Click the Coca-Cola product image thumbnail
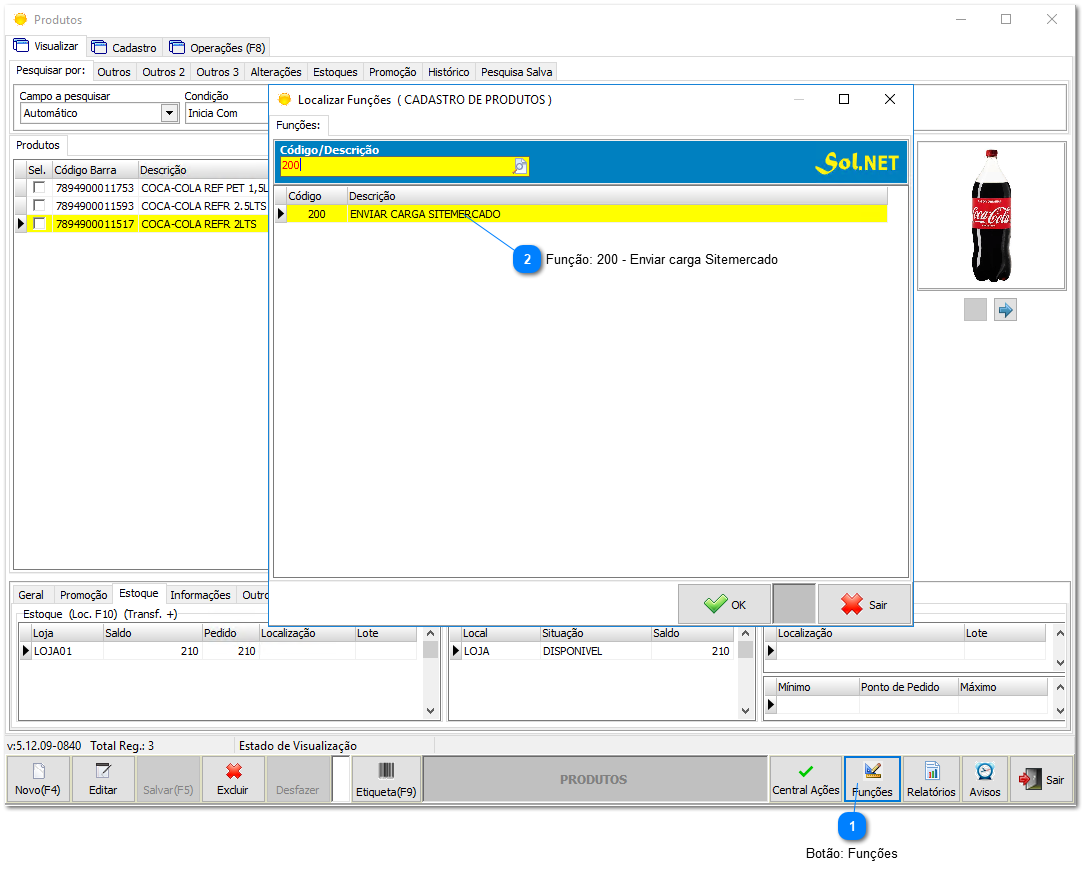The image size is (1085, 877). coord(991,215)
